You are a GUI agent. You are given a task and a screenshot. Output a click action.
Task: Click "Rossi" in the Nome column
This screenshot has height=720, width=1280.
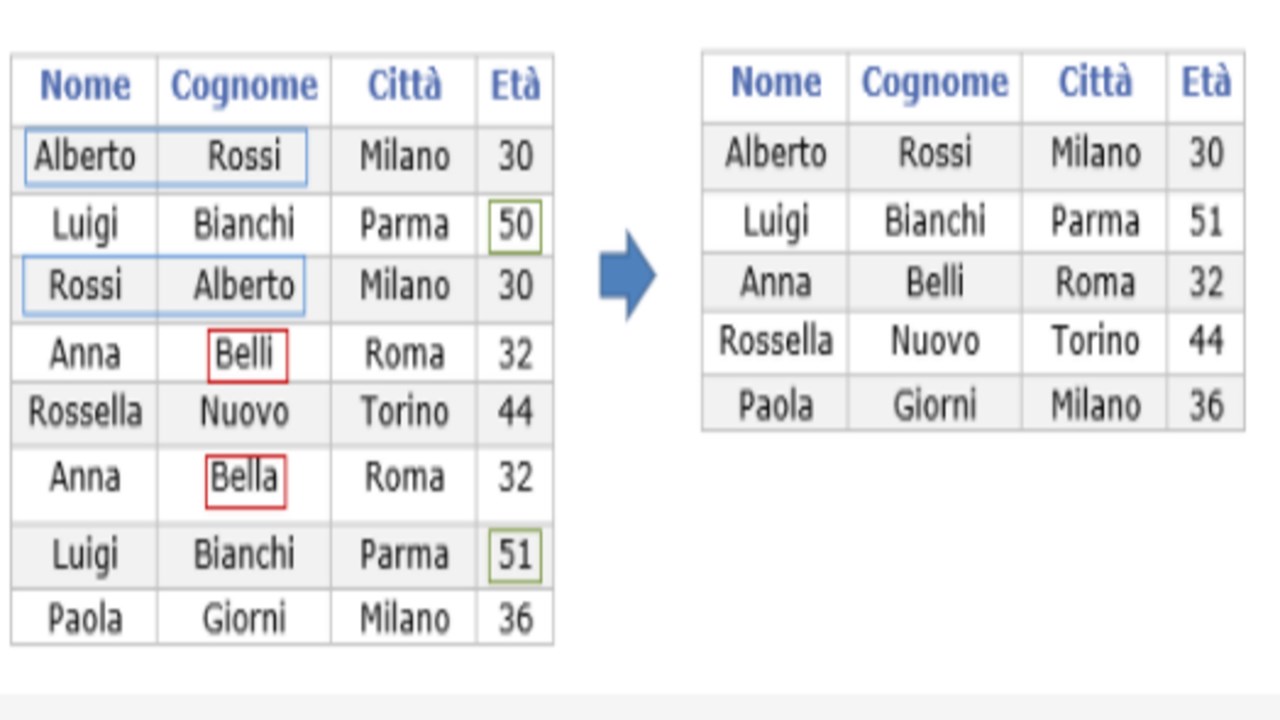85,287
